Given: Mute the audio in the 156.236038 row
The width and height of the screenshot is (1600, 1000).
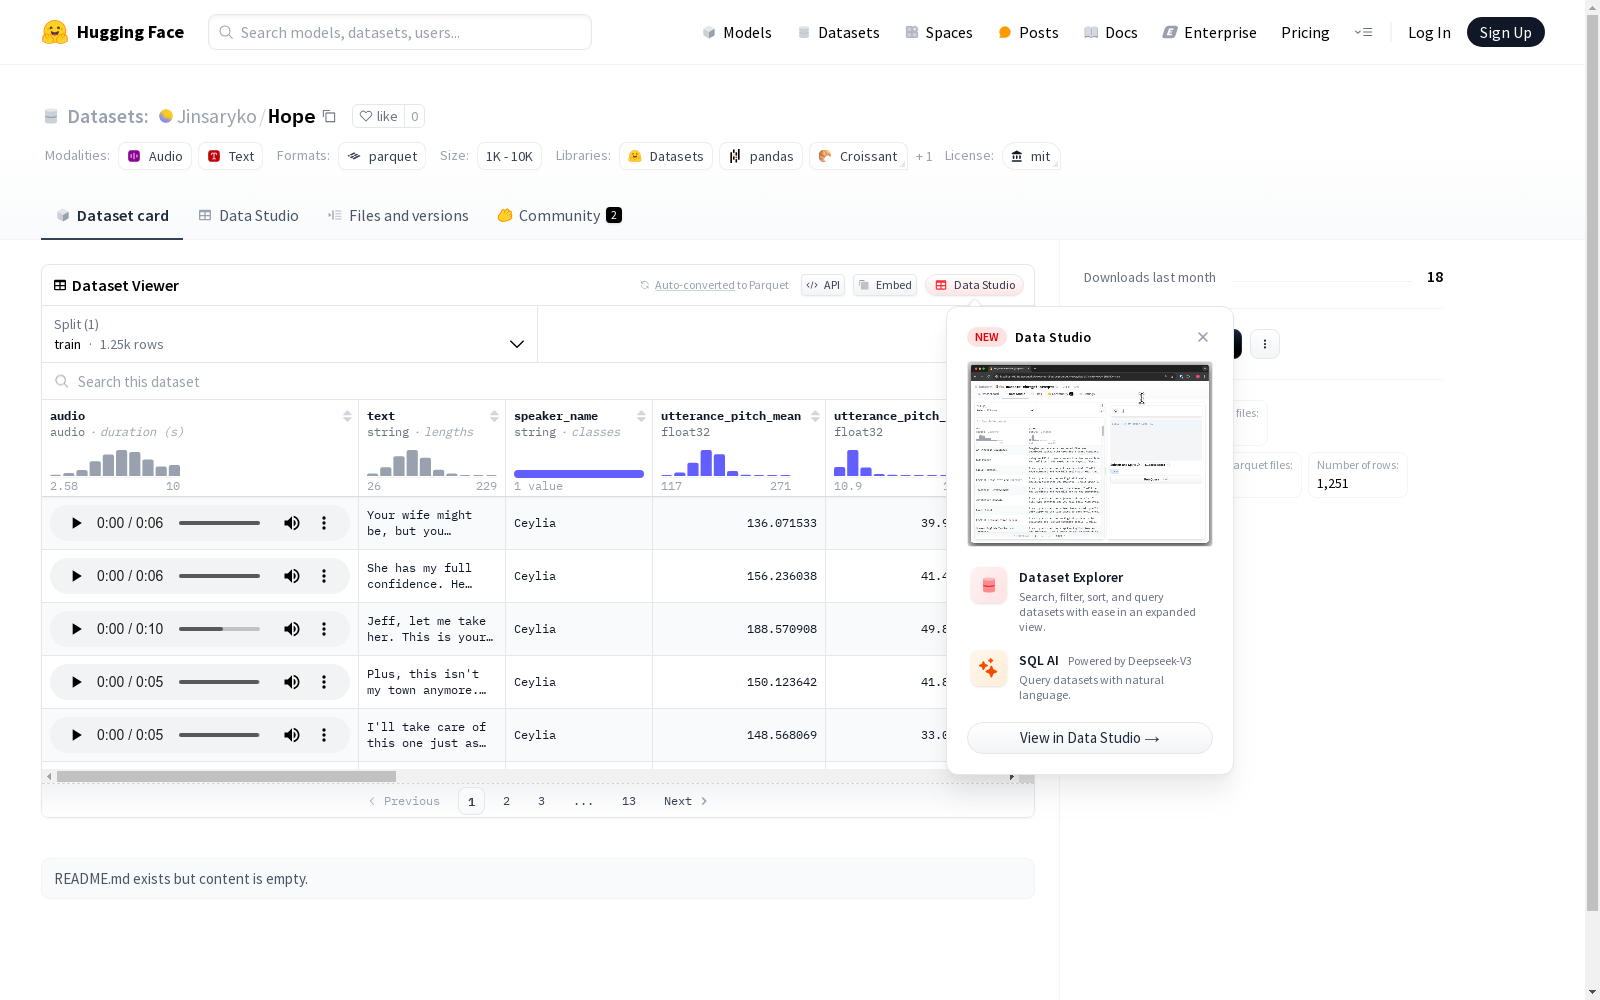Looking at the screenshot, I should point(292,576).
